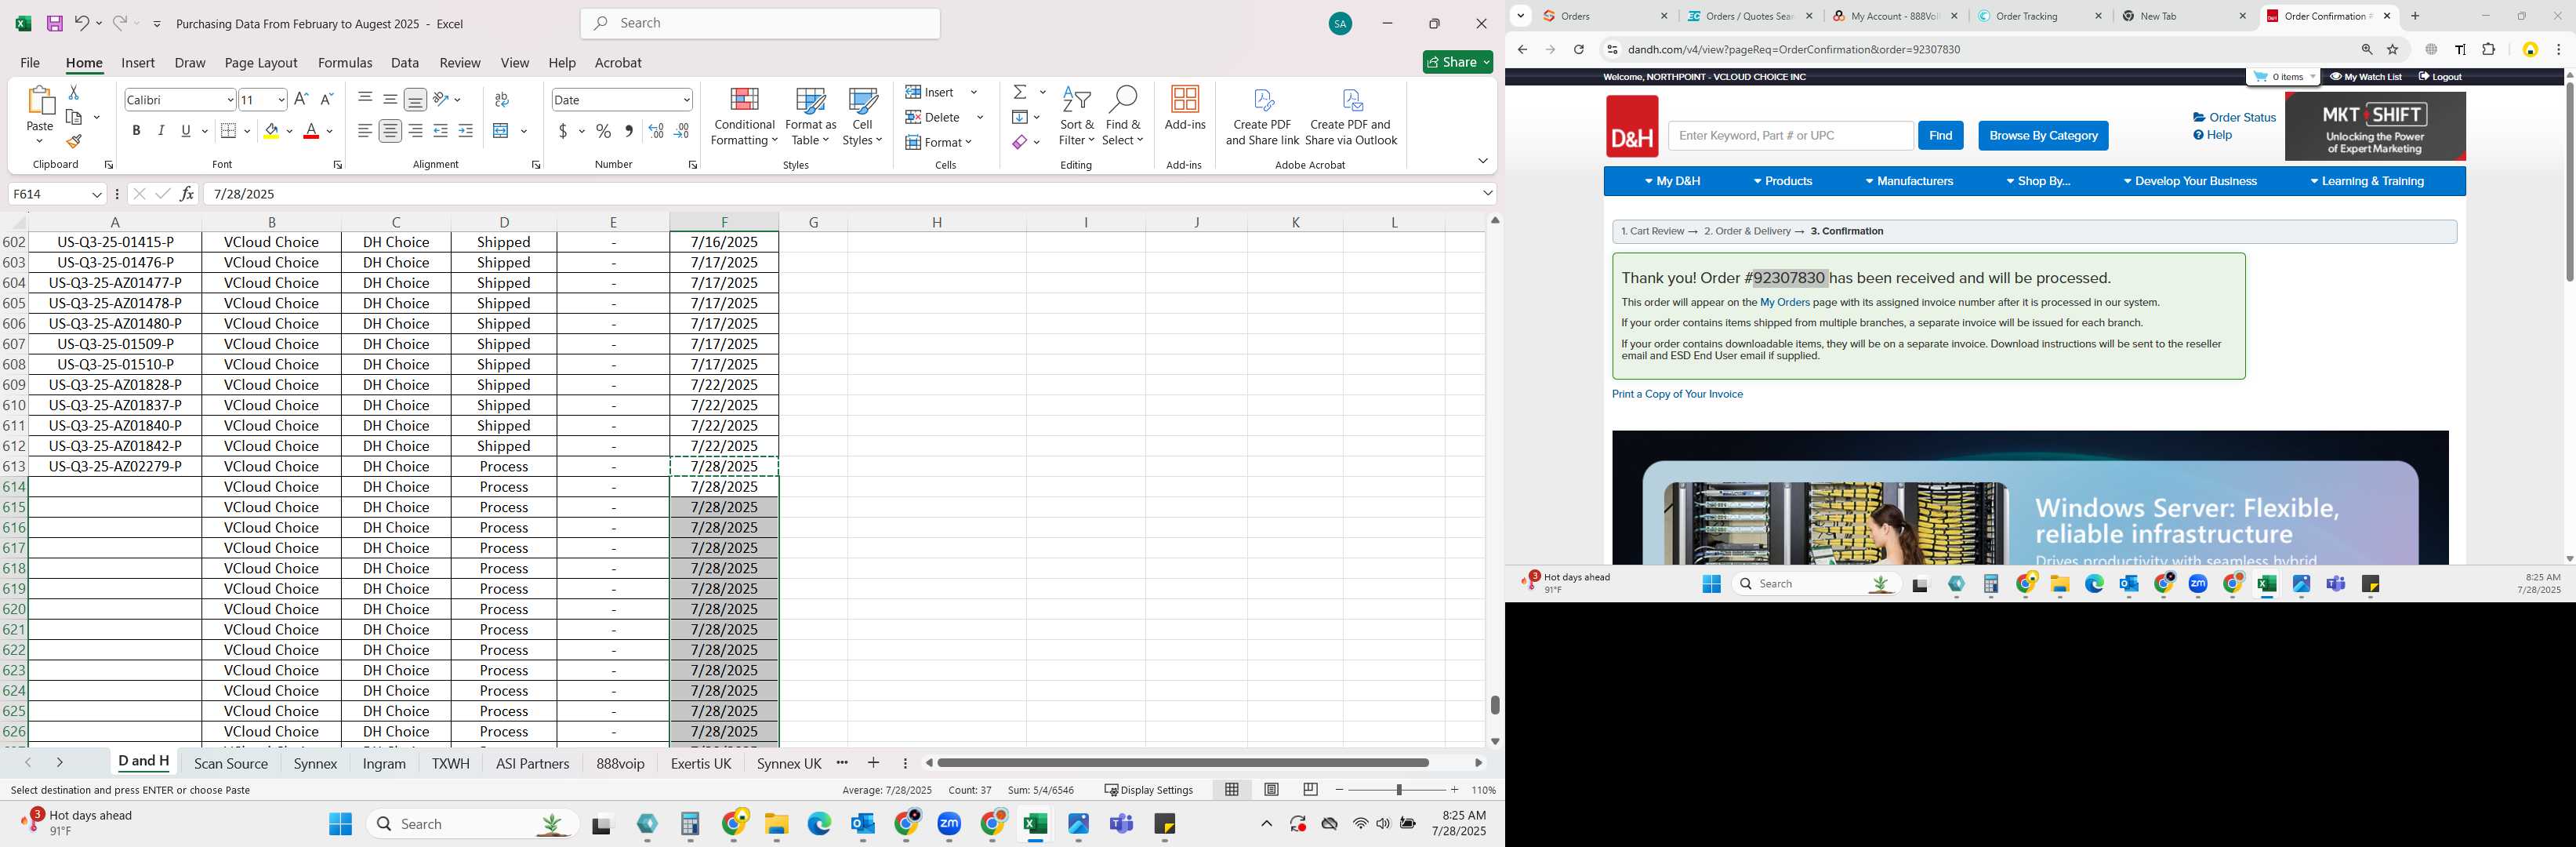The image size is (2576, 847).
Task: Open the Name Box dropdown for F614
Action: [97, 194]
